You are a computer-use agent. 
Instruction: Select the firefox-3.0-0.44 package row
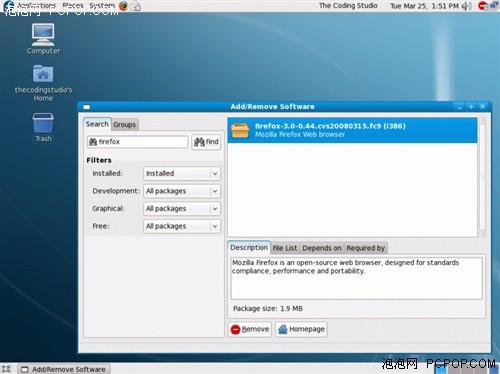[x=352, y=130]
